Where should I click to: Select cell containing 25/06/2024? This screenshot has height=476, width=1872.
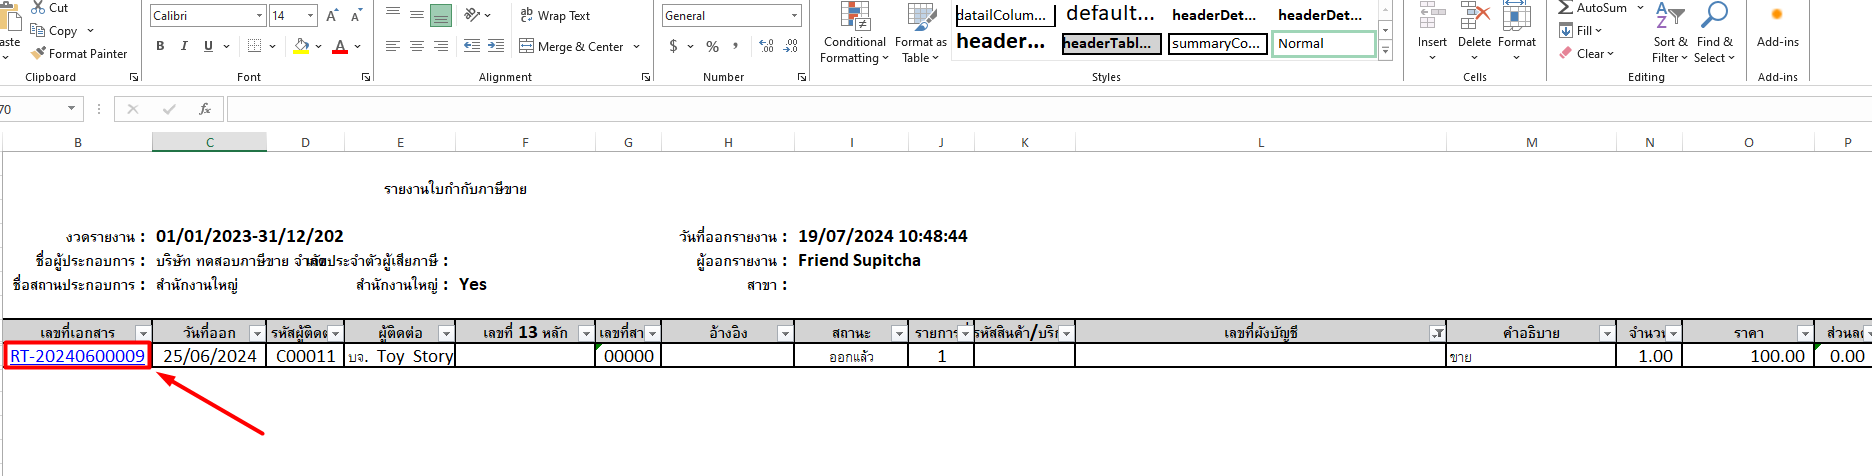tap(210, 356)
